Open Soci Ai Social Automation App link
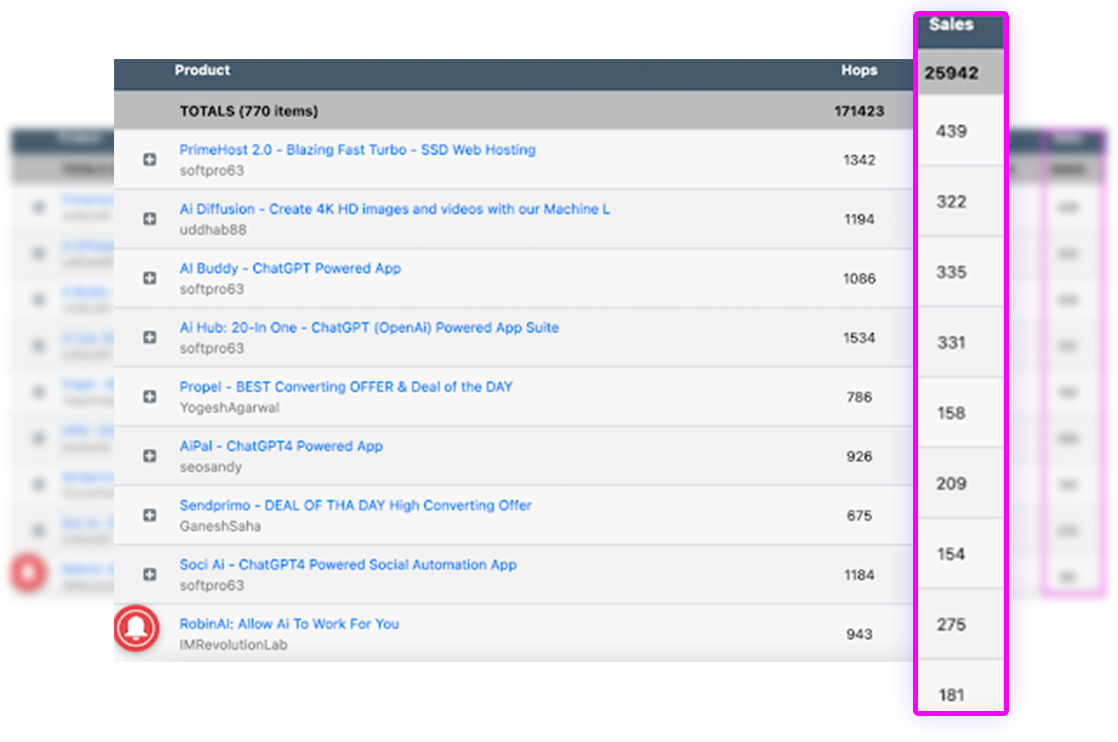 coord(348,565)
